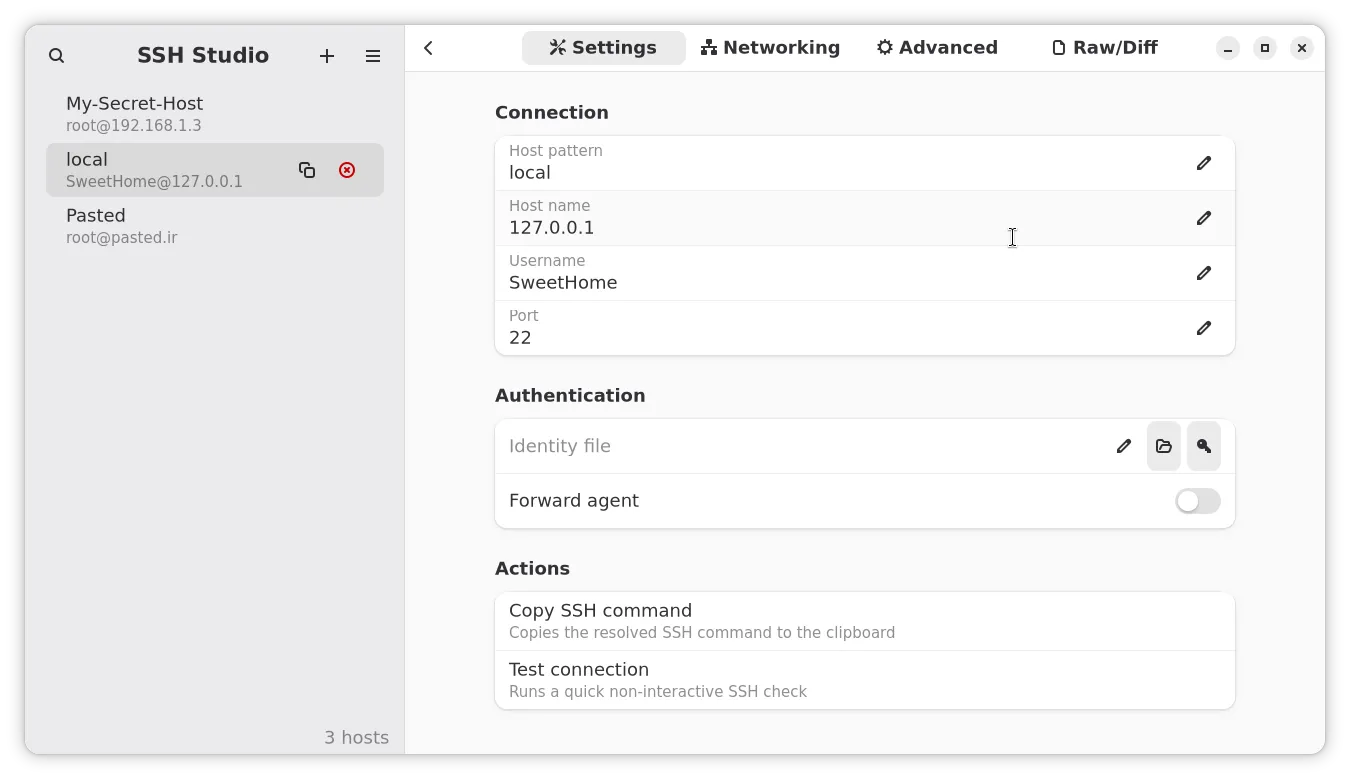1350x779 pixels.
Task: Open the Raw/Diff tab
Action: 1104,48
